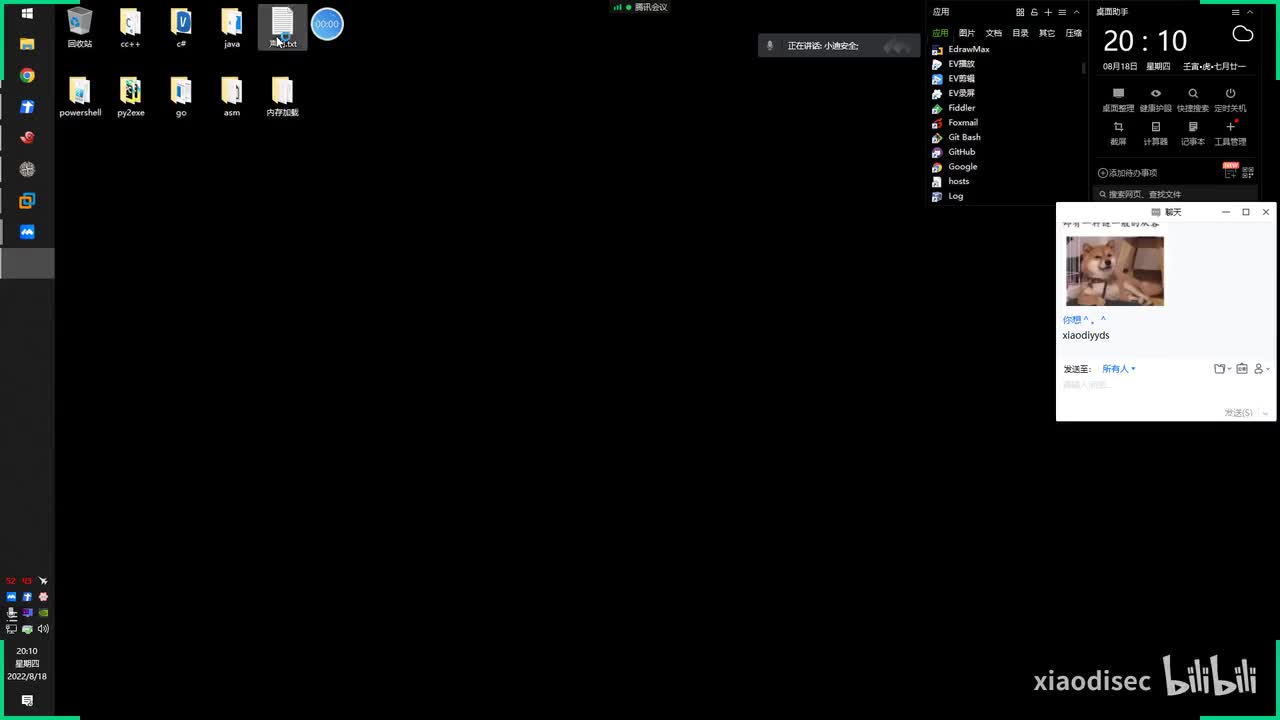Viewport: 1280px width, 720px height.
Task: Click the 搜索网页、查找文件 search box
Action: coord(1177,194)
